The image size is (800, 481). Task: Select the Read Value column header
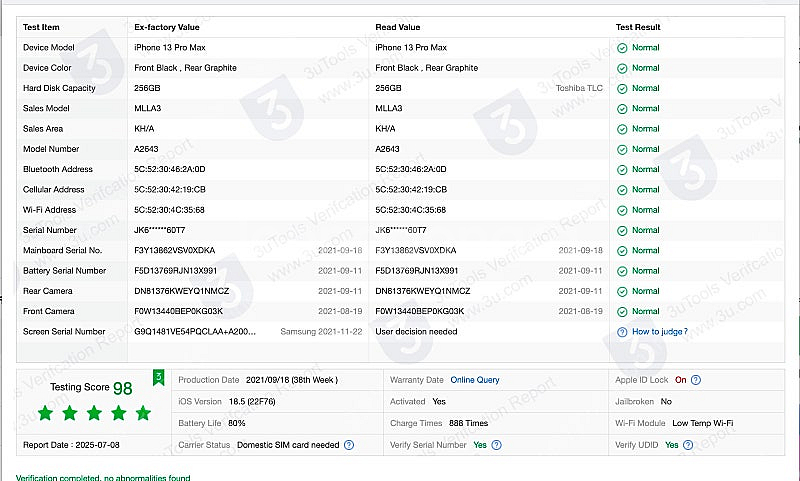(x=397, y=27)
